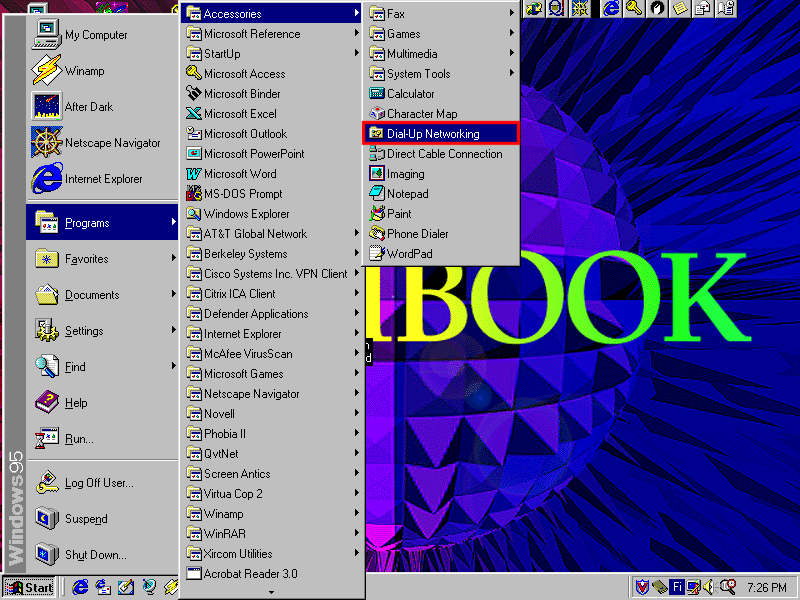This screenshot has height=600, width=800.
Task: Click the key icon on the top shortcut bar
Action: pos(634,8)
